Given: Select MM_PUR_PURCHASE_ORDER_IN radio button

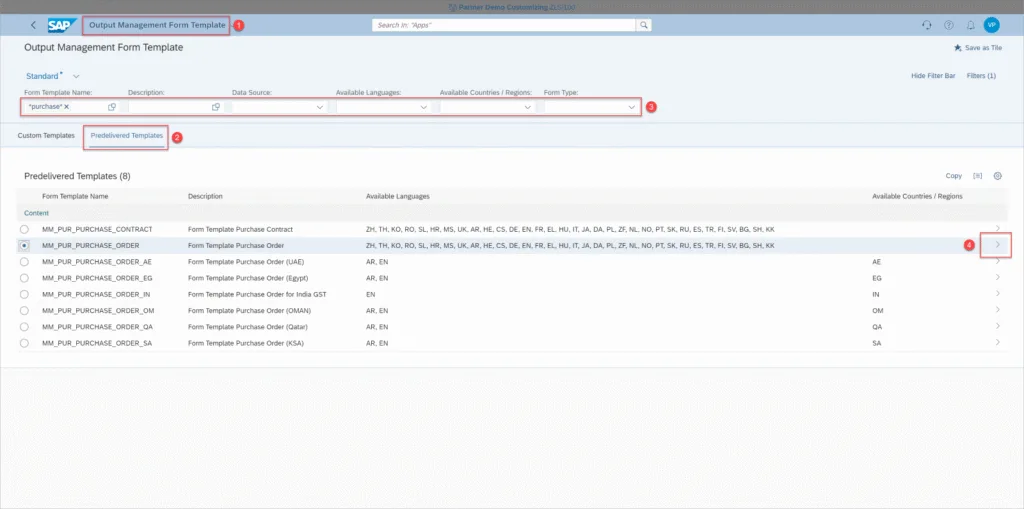Looking at the screenshot, I should point(24,294).
